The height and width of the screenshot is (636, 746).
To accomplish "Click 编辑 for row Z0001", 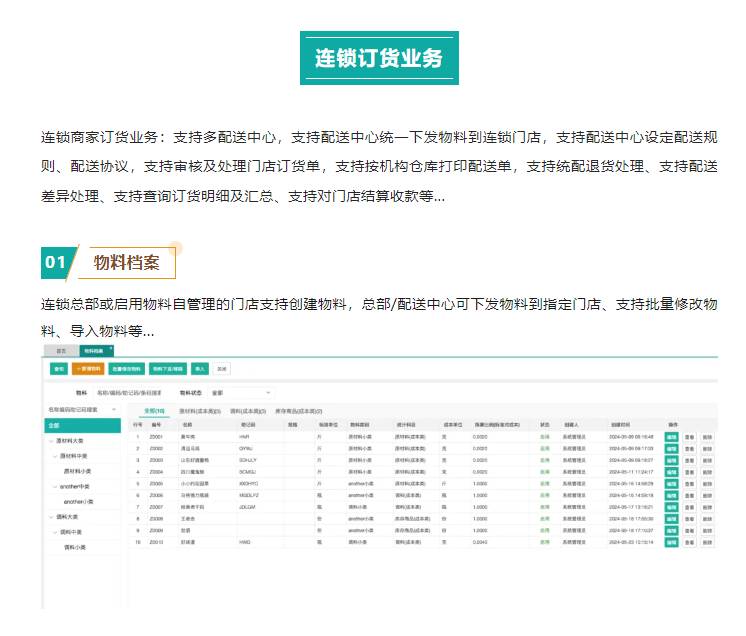I will [x=671, y=437].
